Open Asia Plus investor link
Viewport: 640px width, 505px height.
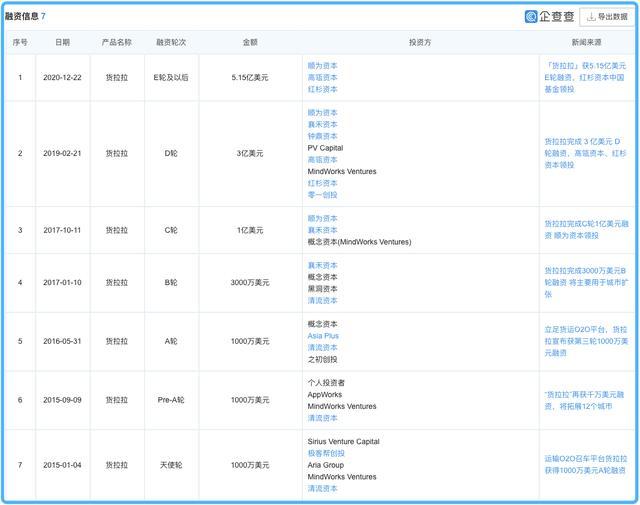323,336
